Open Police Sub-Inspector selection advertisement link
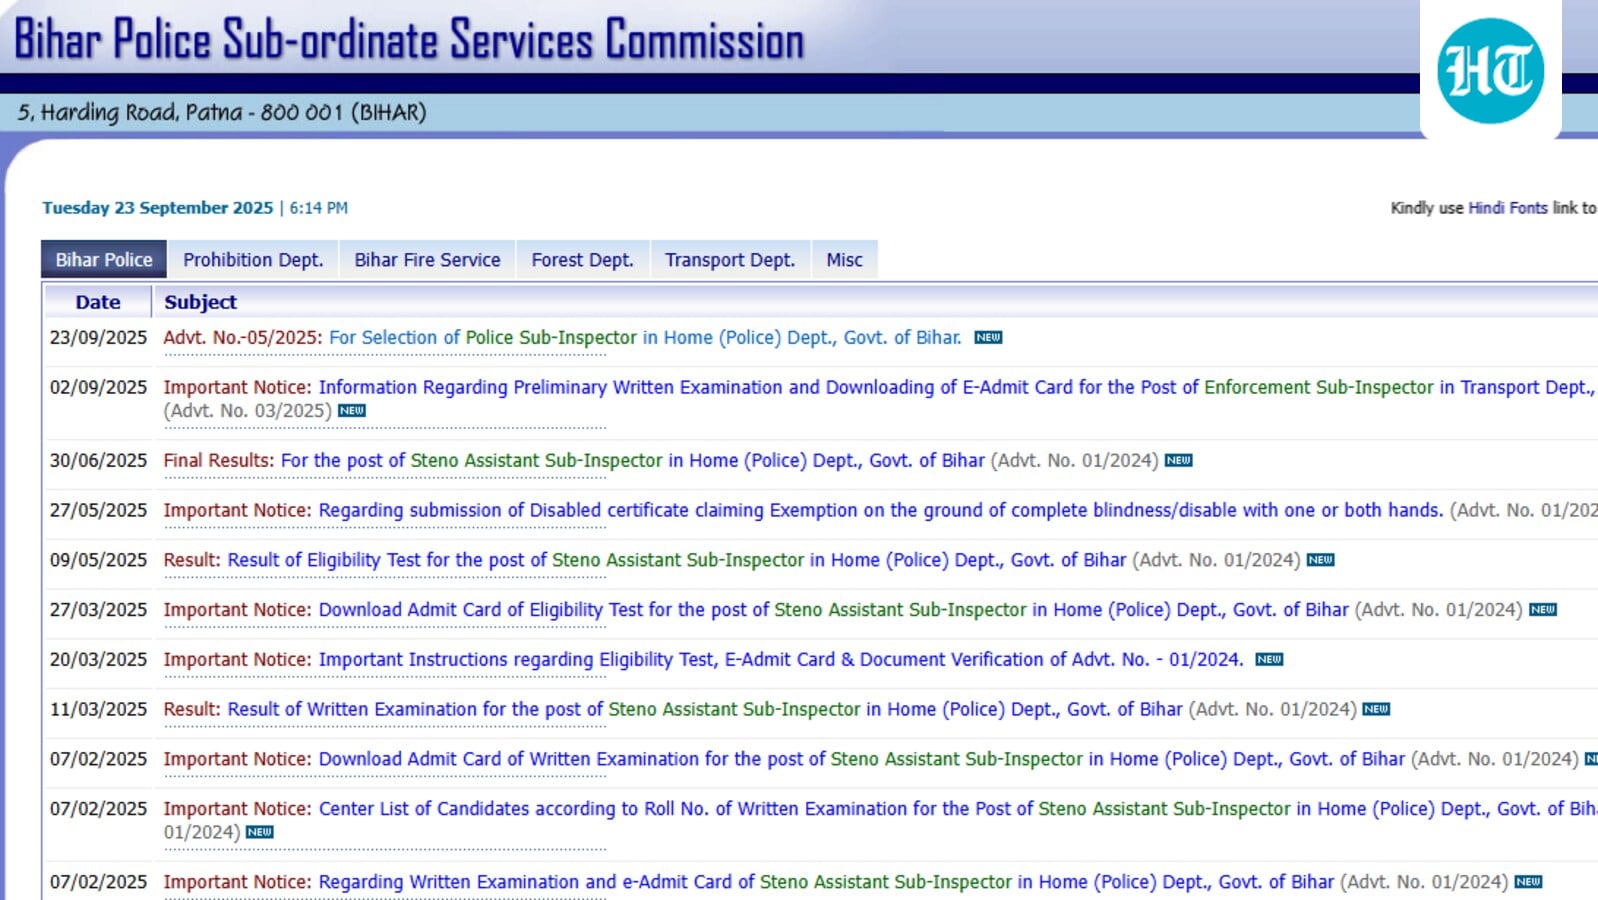 [644, 338]
